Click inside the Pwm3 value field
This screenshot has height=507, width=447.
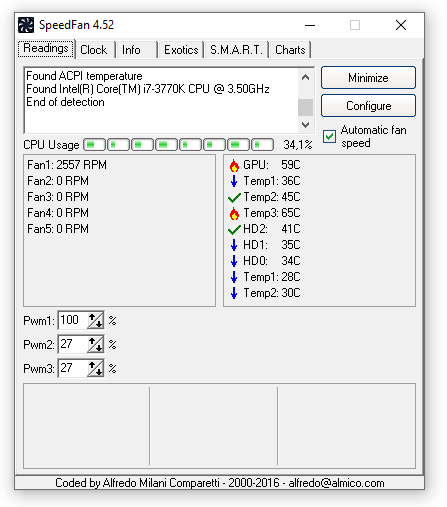(x=73, y=368)
